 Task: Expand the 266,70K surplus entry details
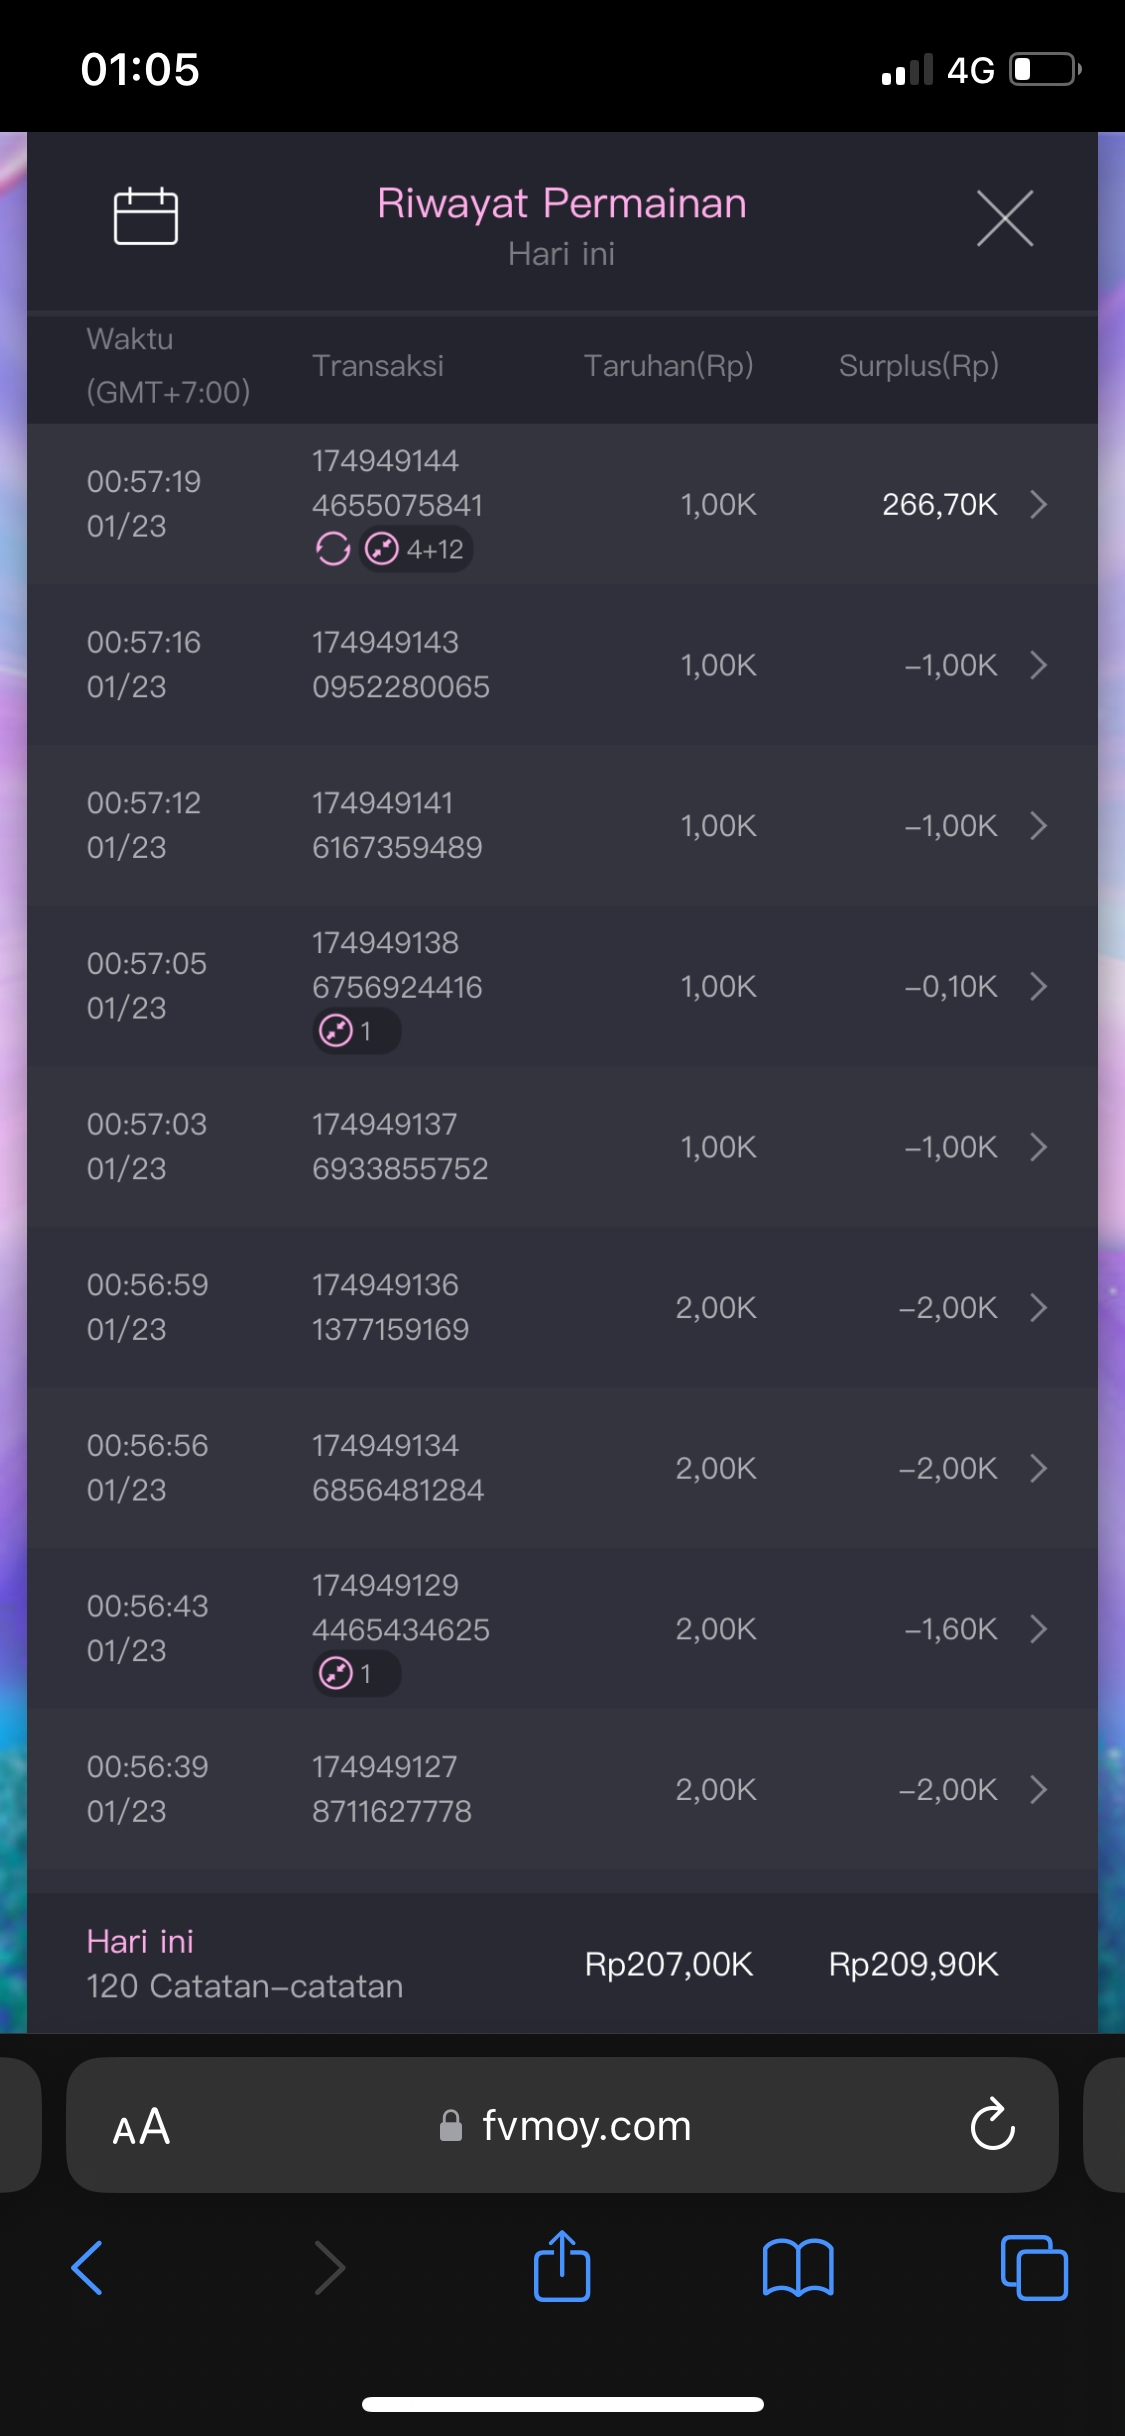(1038, 505)
